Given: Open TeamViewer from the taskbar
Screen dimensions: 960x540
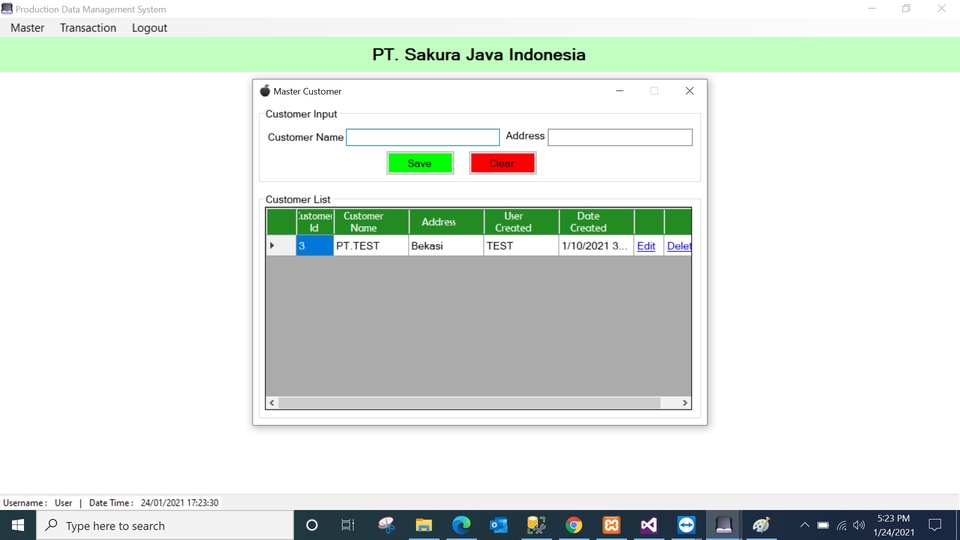Looking at the screenshot, I should coord(686,525).
